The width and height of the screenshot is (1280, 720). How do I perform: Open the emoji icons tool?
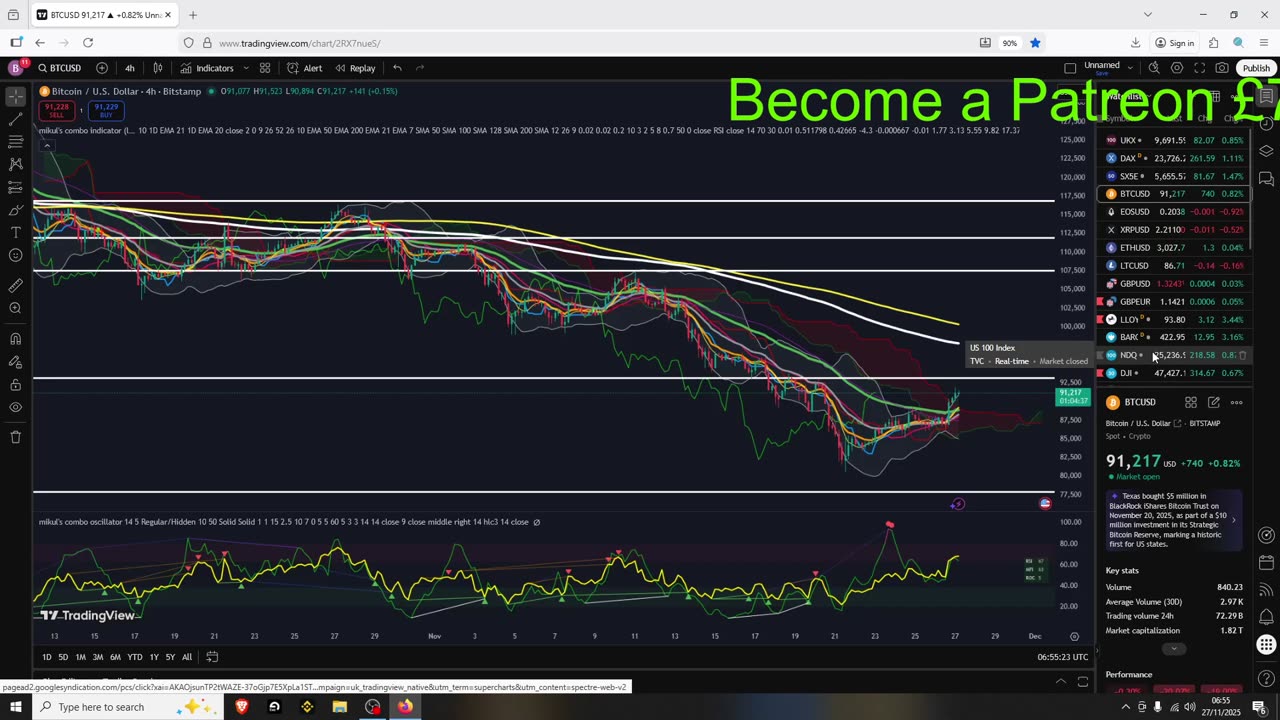[x=15, y=256]
